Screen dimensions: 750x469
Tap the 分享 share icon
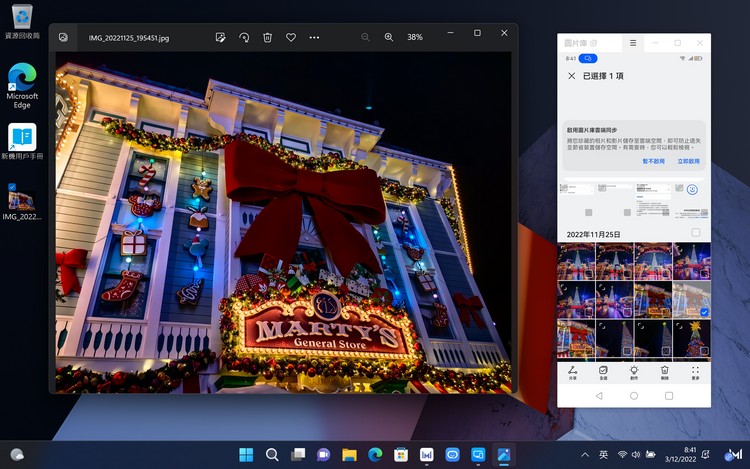pos(573,372)
